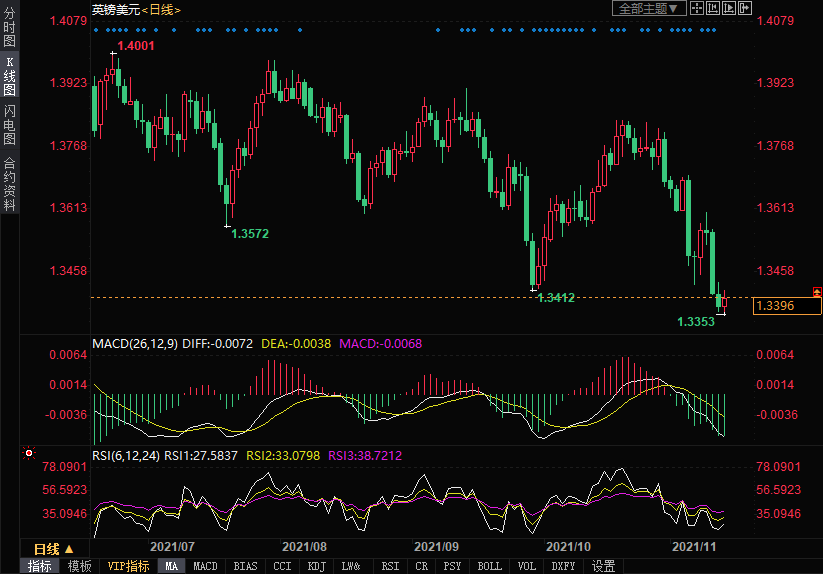
Task: Open the 全部主题 theme dropdown
Action: [648, 8]
